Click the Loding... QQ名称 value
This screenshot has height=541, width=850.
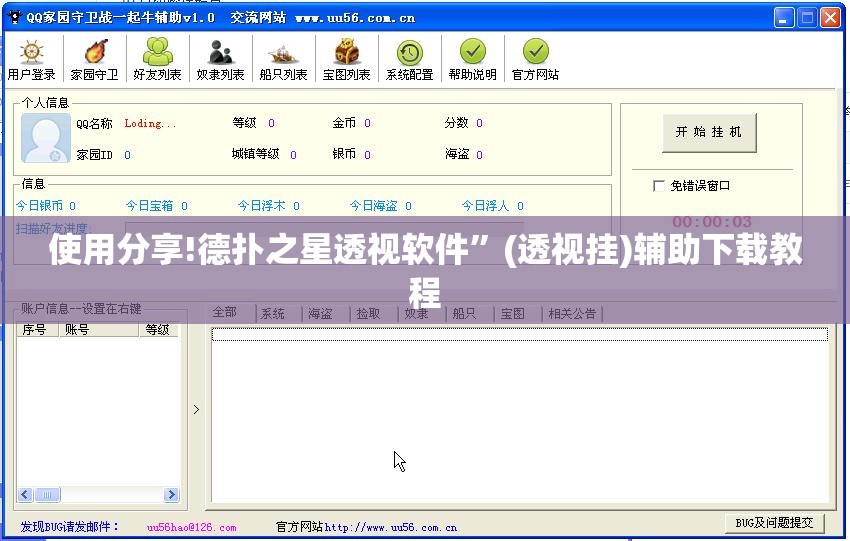click(150, 124)
